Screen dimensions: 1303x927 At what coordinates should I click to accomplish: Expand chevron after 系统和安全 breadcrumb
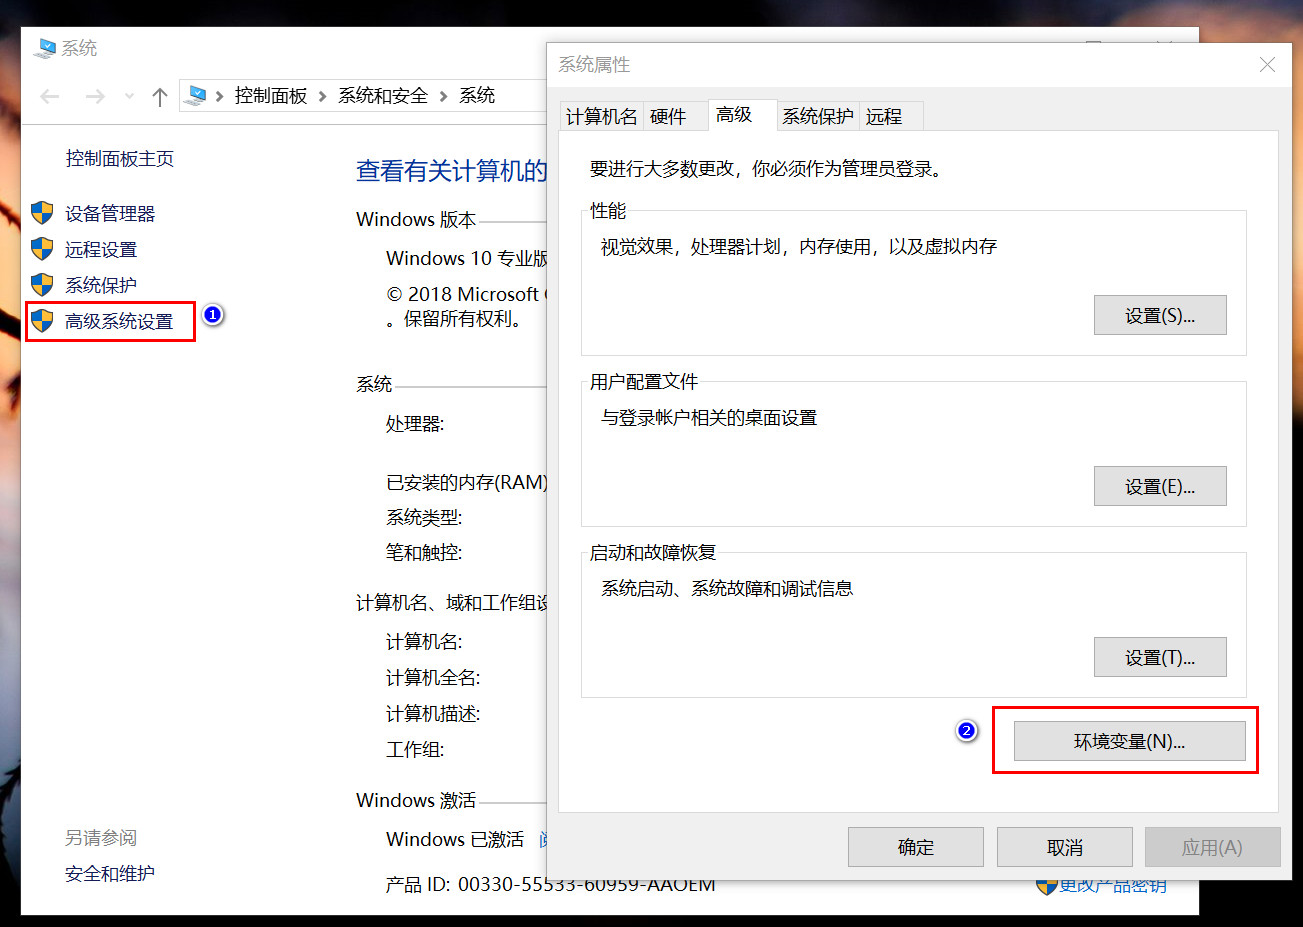[x=443, y=96]
